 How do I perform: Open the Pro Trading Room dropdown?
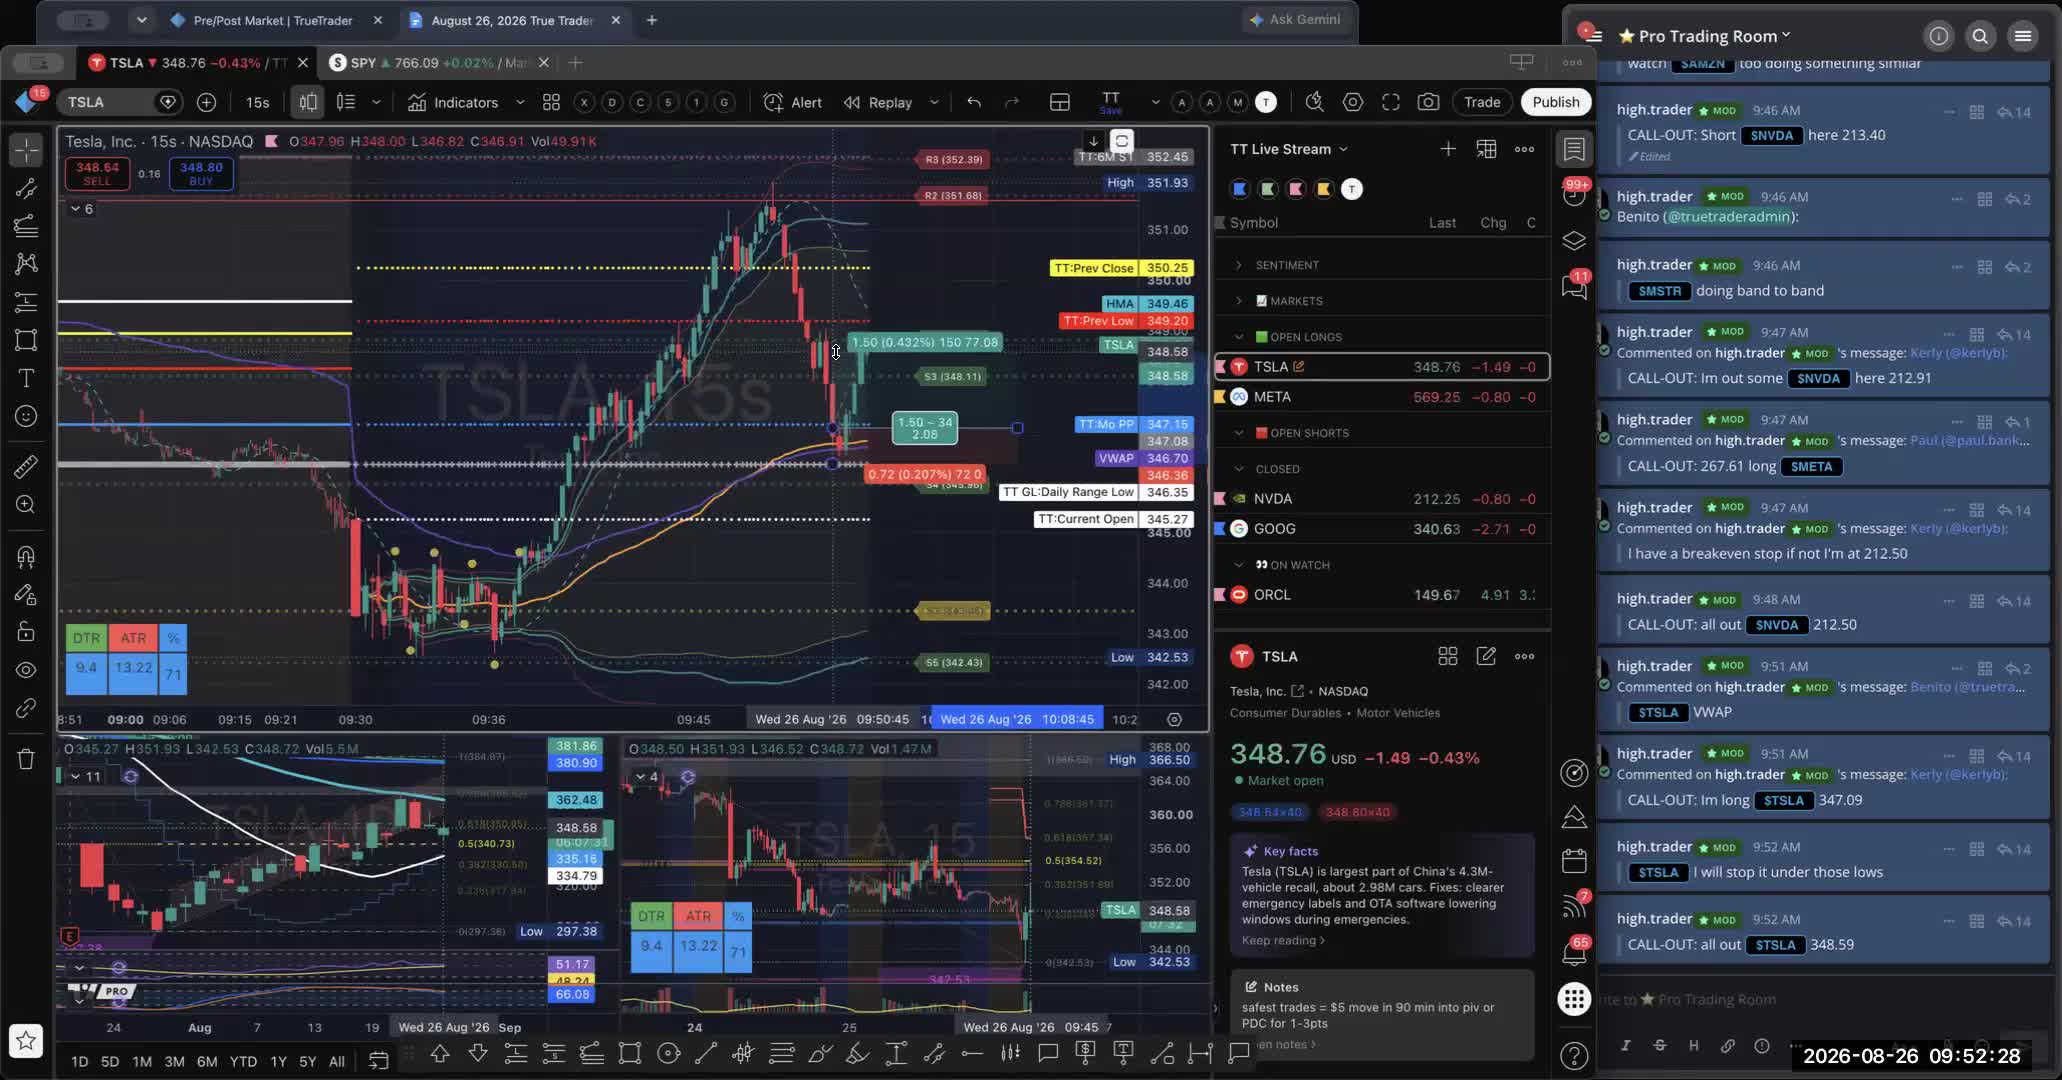click(1704, 36)
